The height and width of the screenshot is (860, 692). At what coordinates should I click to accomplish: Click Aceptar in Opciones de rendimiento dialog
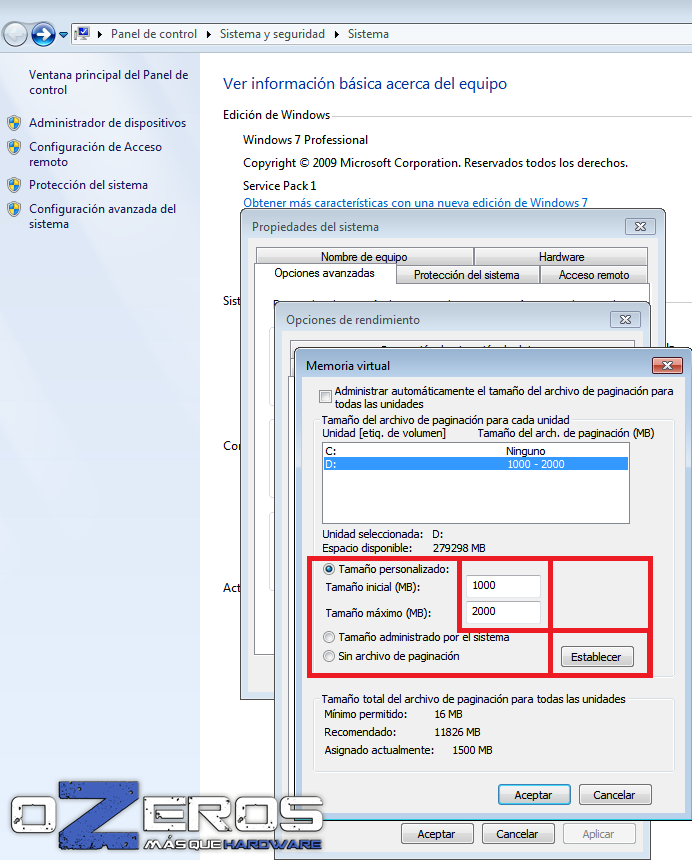[x=437, y=834]
